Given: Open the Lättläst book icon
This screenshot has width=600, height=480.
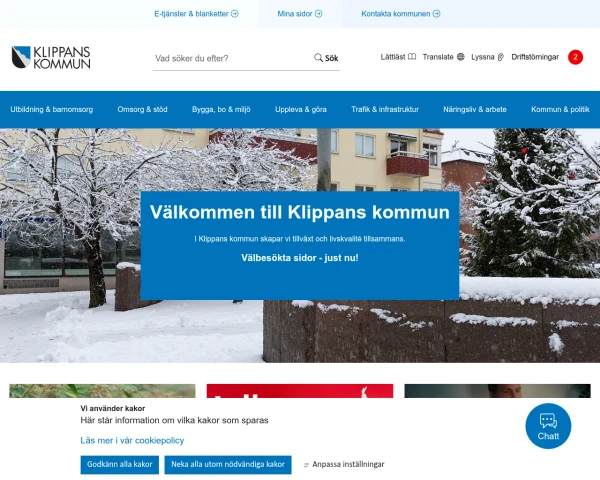Looking at the screenshot, I should click(412, 57).
